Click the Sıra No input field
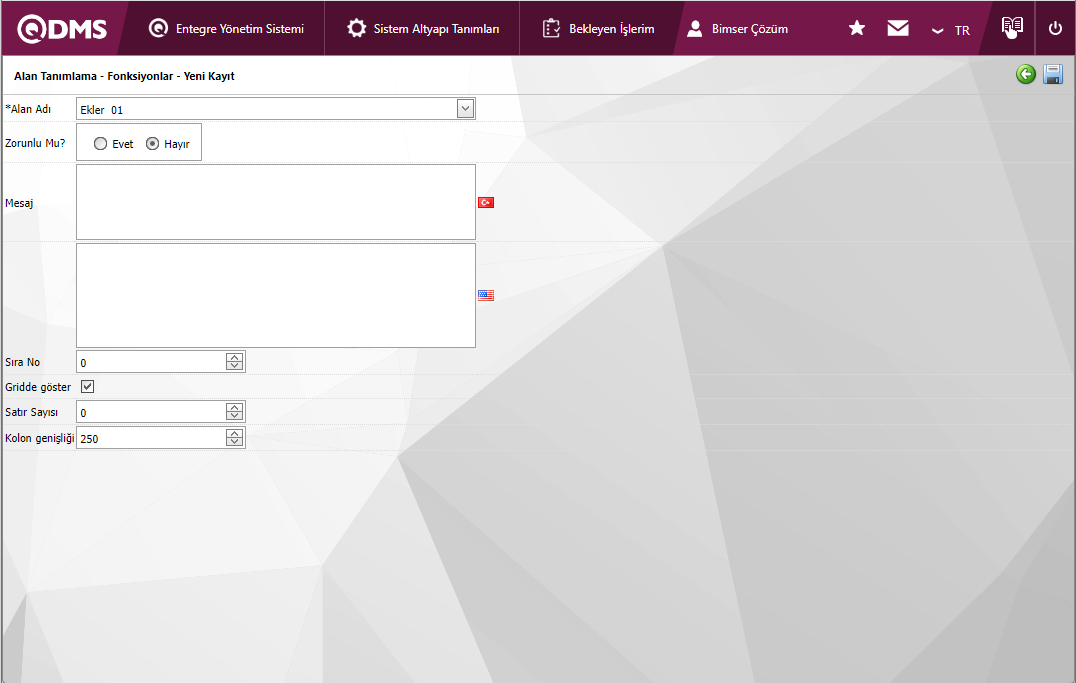This screenshot has height=683, width=1076. pyautogui.click(x=151, y=362)
